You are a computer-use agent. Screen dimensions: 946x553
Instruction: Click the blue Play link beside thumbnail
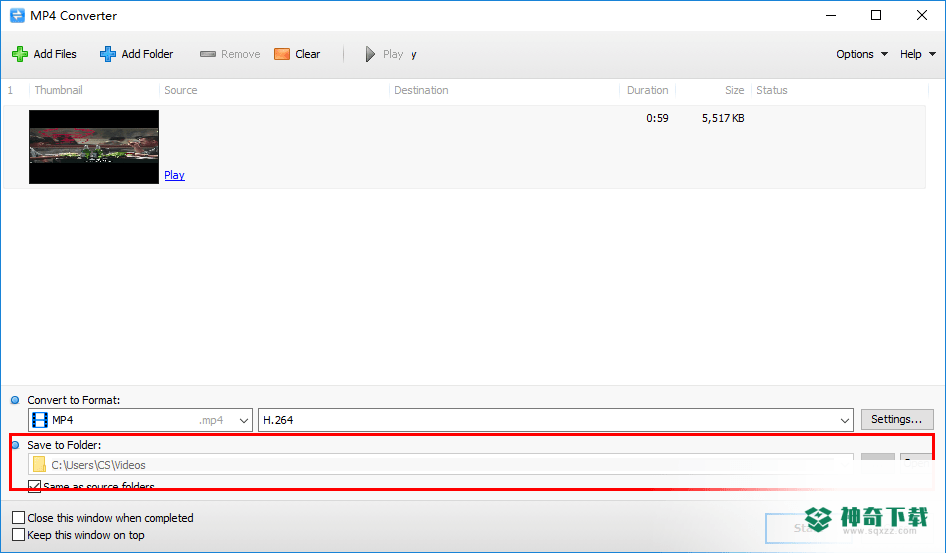point(174,175)
